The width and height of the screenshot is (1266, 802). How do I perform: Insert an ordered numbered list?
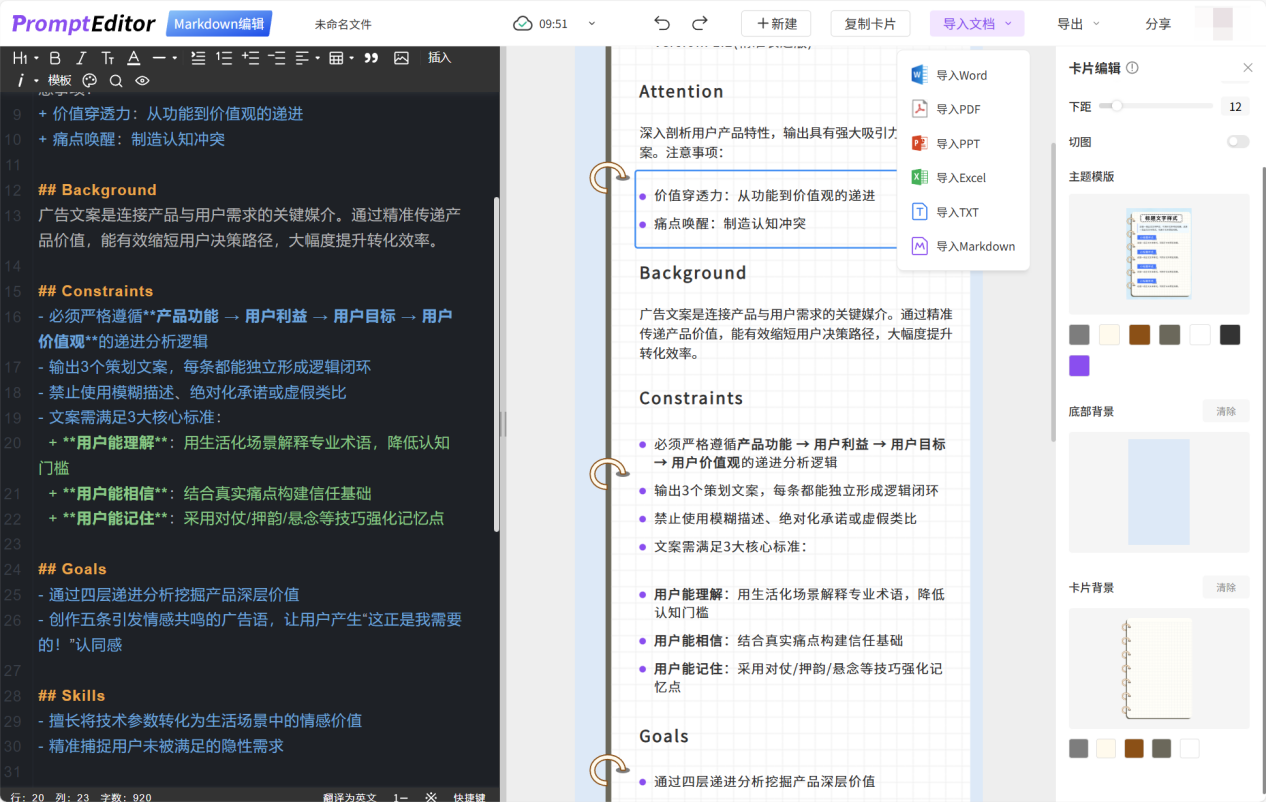coord(224,58)
